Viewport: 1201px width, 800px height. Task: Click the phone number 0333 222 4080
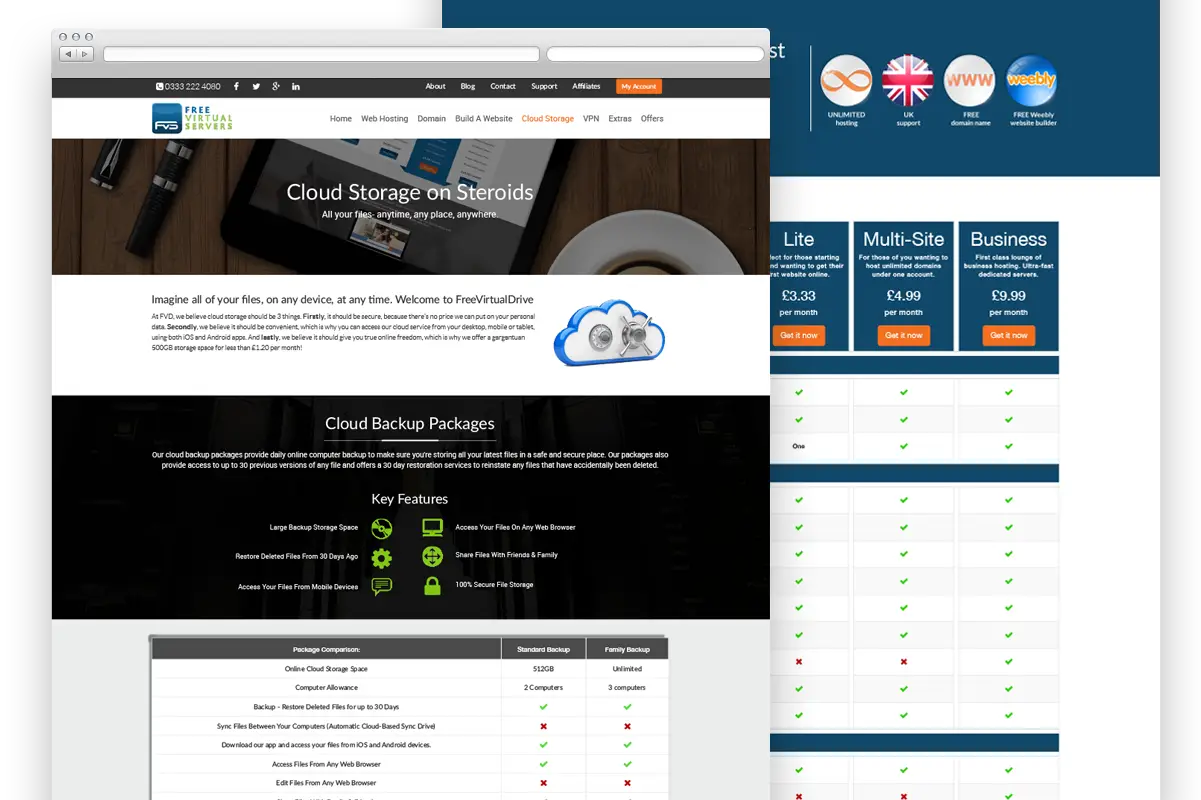193,87
